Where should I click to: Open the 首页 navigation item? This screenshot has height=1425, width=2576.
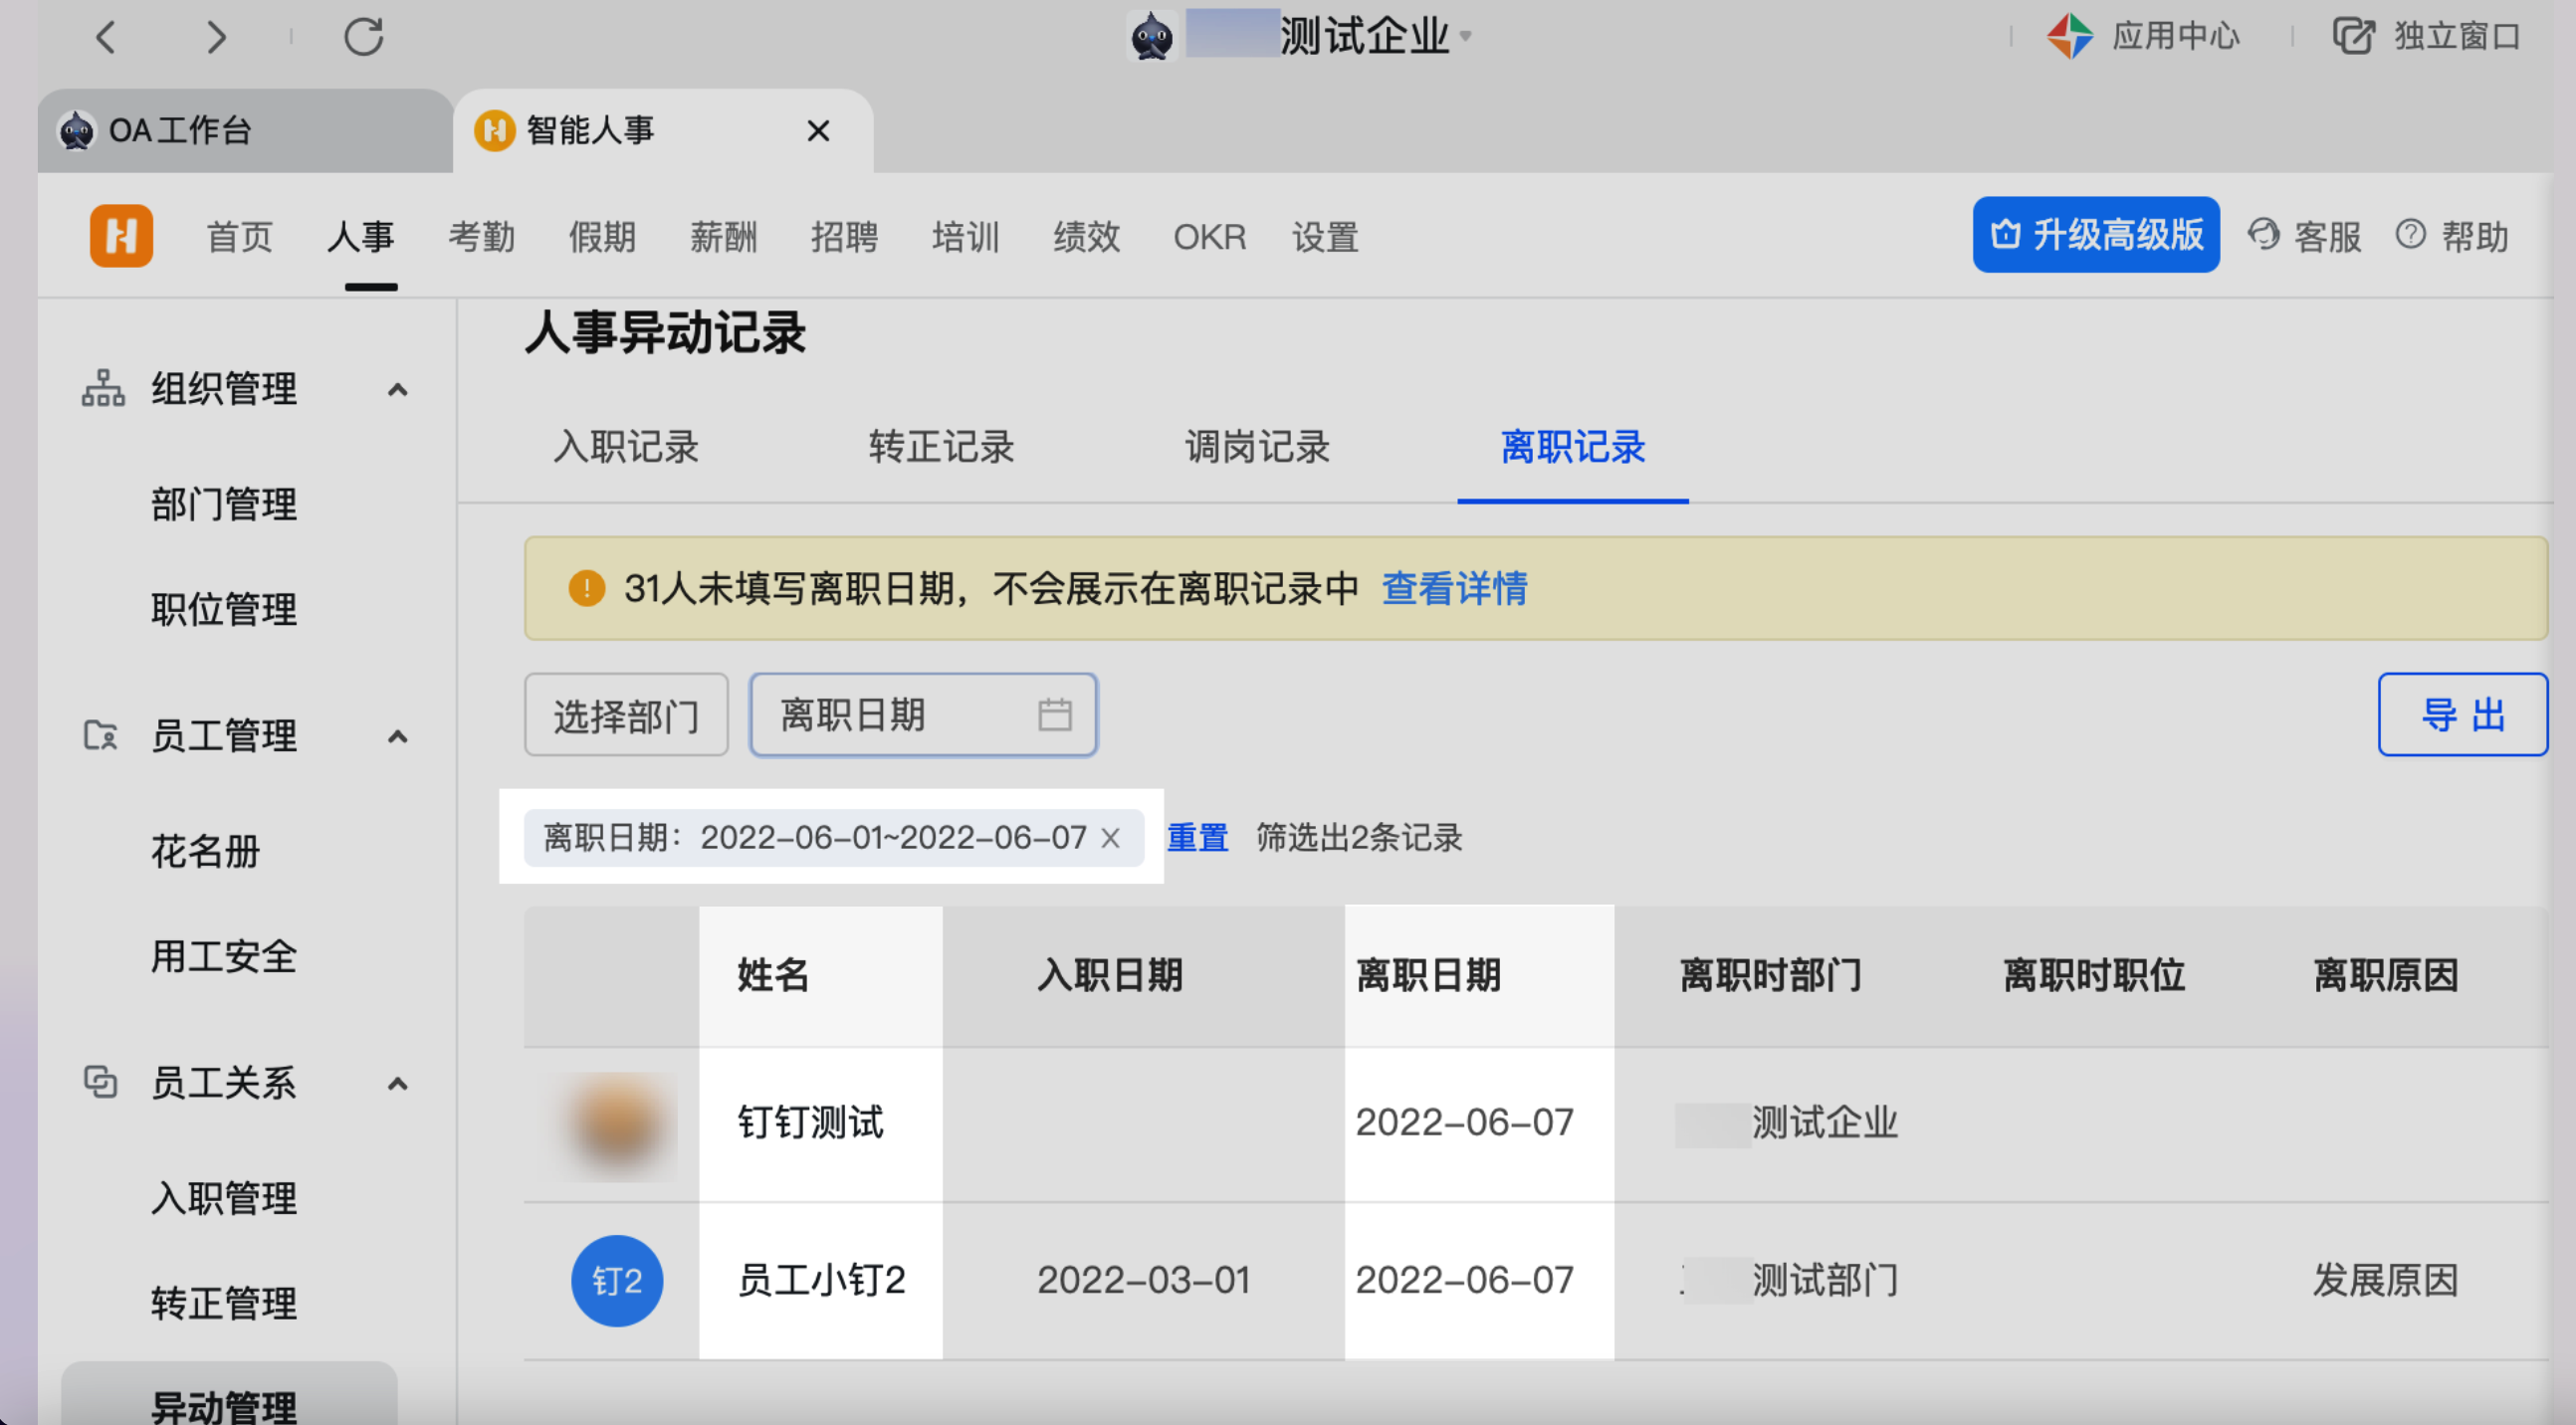[x=239, y=237]
